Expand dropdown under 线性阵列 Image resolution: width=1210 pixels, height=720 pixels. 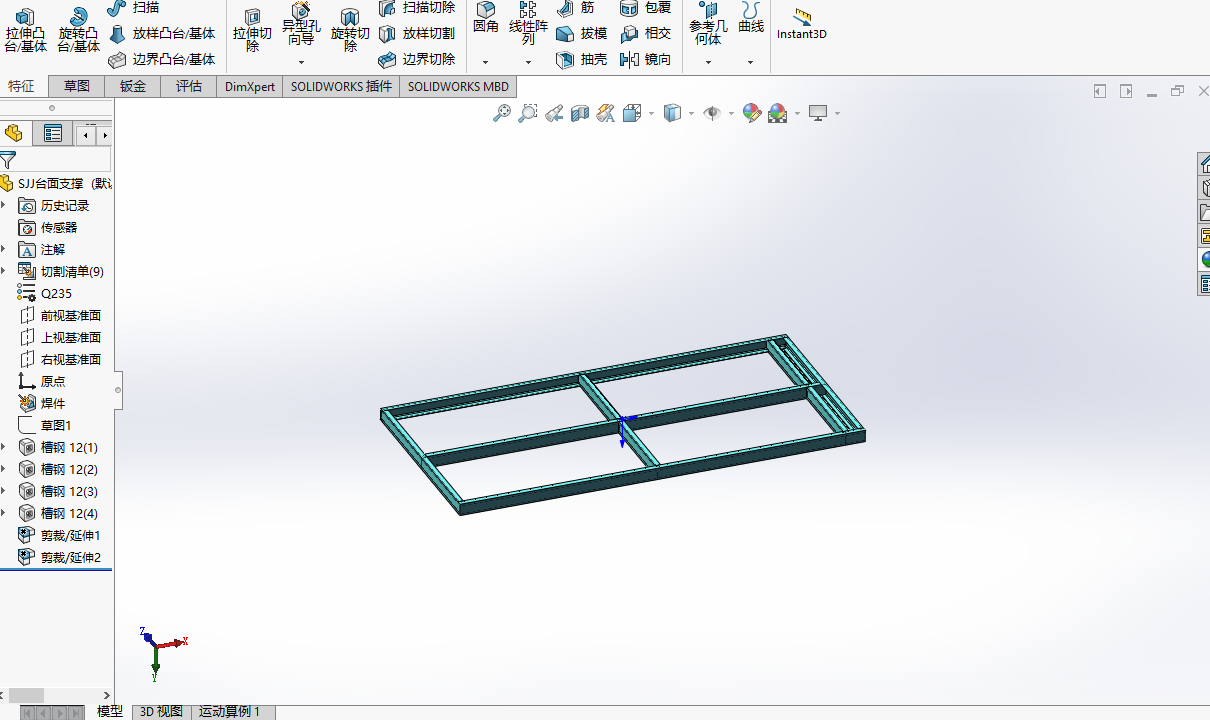(528, 62)
